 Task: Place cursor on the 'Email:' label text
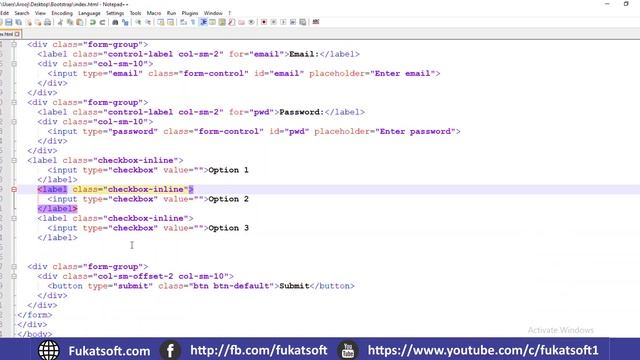tap(304, 54)
